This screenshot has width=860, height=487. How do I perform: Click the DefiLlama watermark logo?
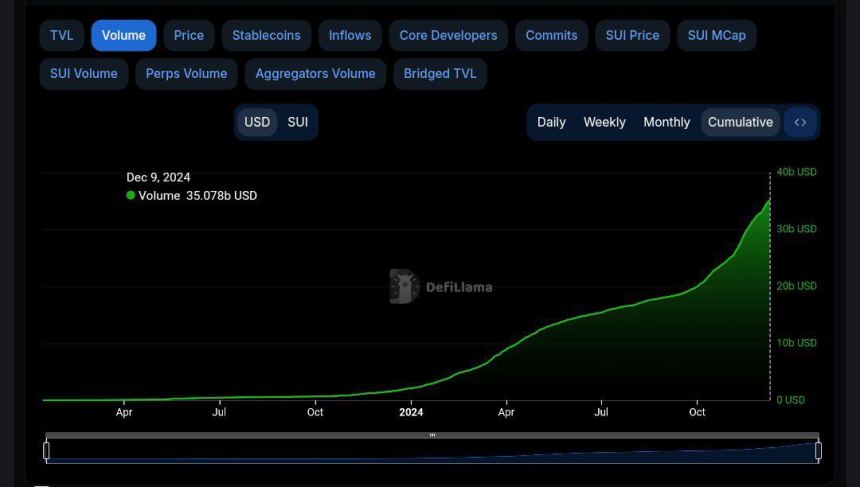click(x=404, y=287)
